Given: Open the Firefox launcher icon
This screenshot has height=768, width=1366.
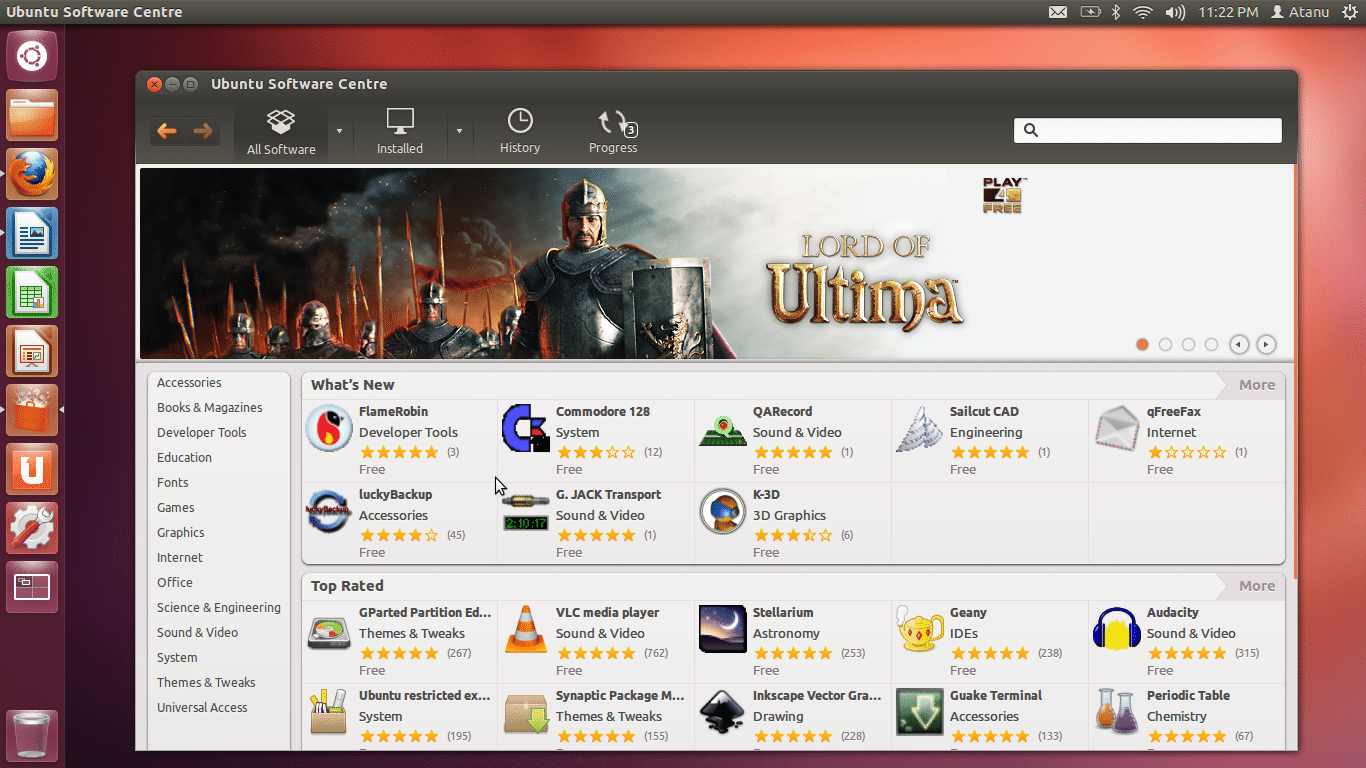Looking at the screenshot, I should pos(32,174).
